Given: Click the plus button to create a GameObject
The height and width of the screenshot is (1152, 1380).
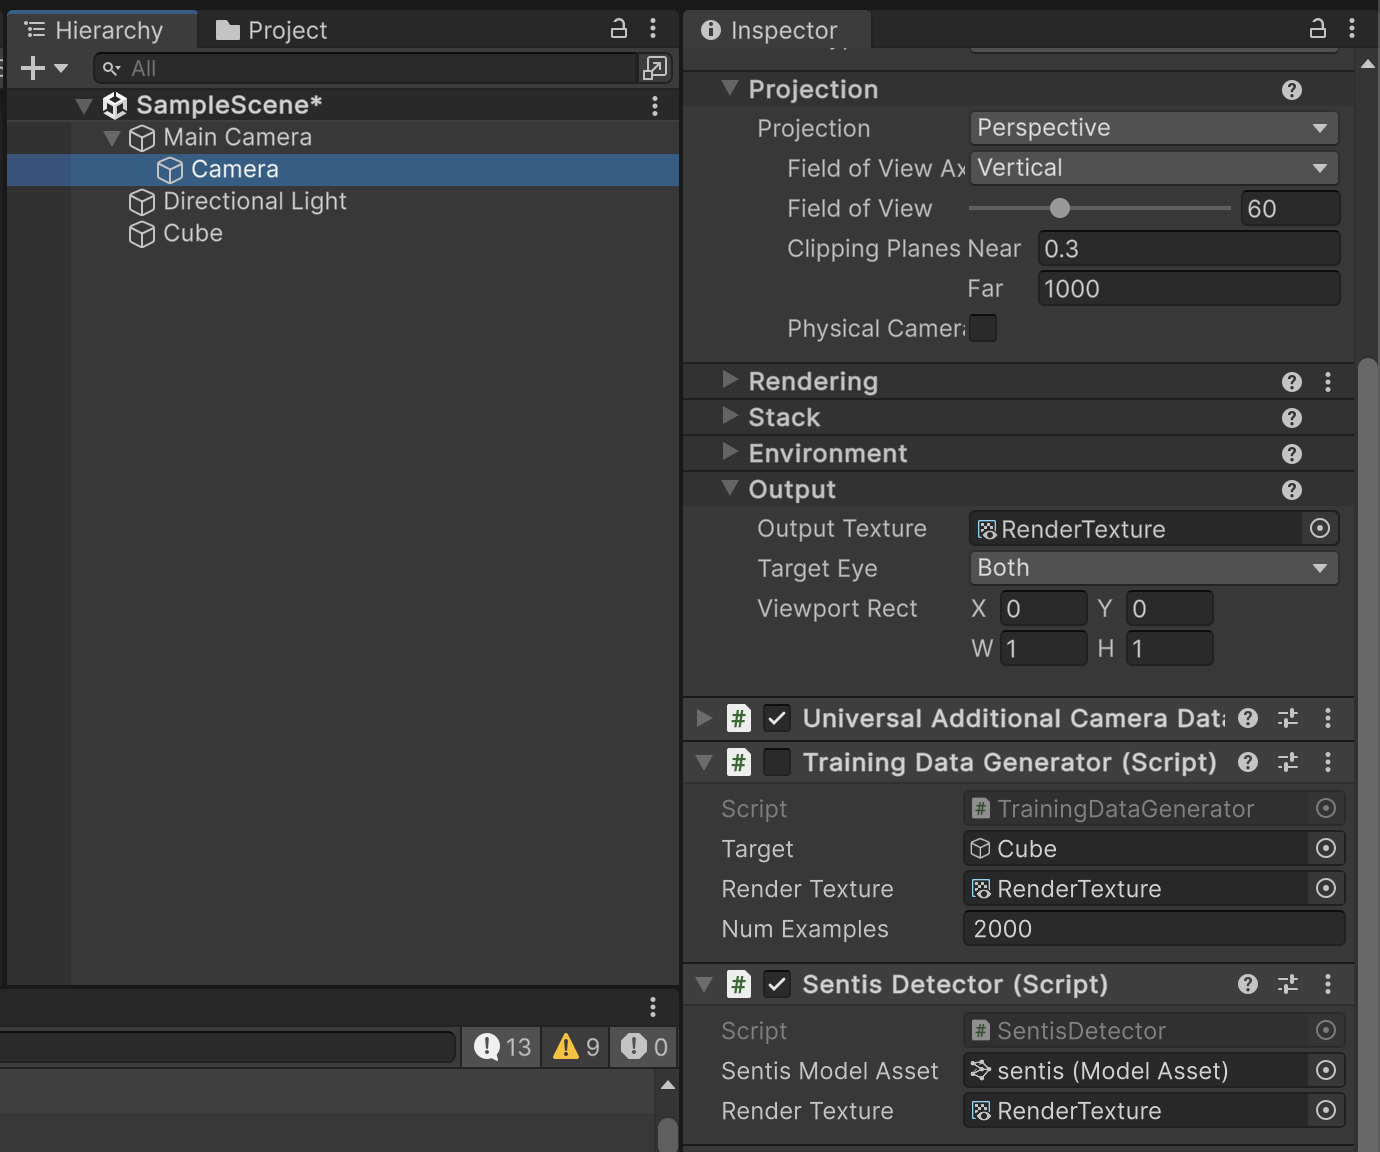Looking at the screenshot, I should (31, 68).
